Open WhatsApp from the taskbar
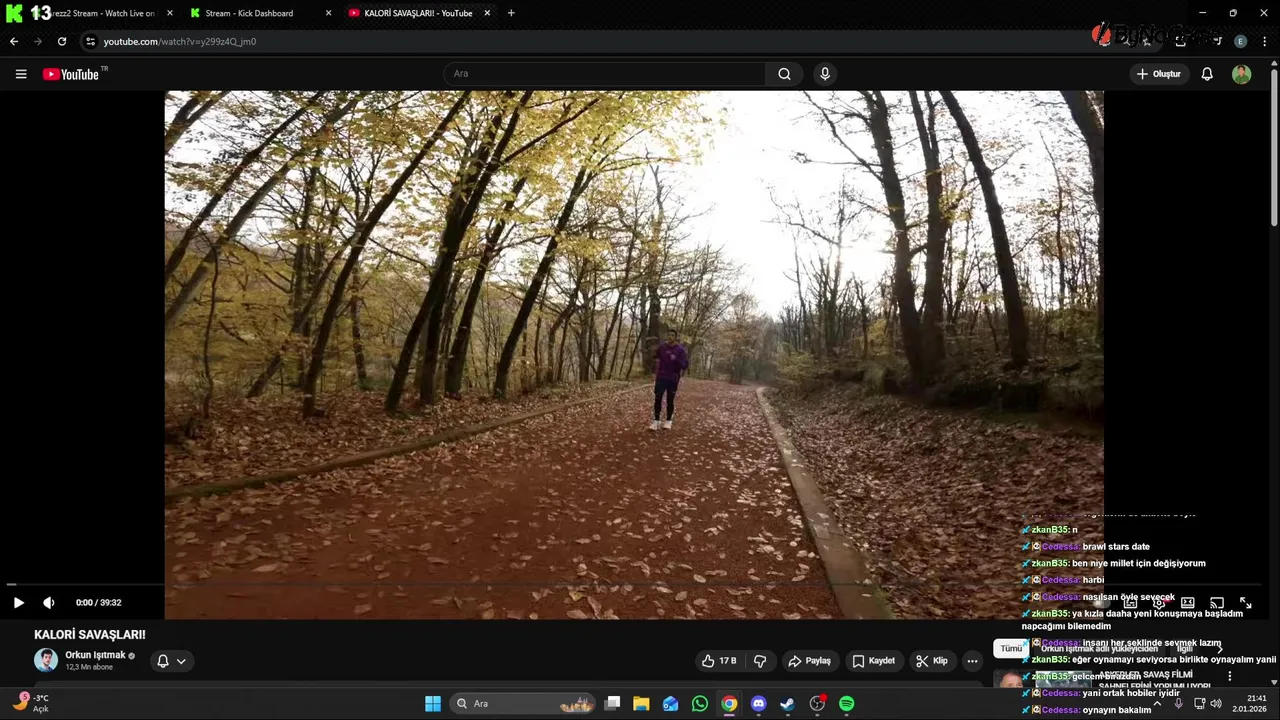1280x720 pixels. click(700, 704)
